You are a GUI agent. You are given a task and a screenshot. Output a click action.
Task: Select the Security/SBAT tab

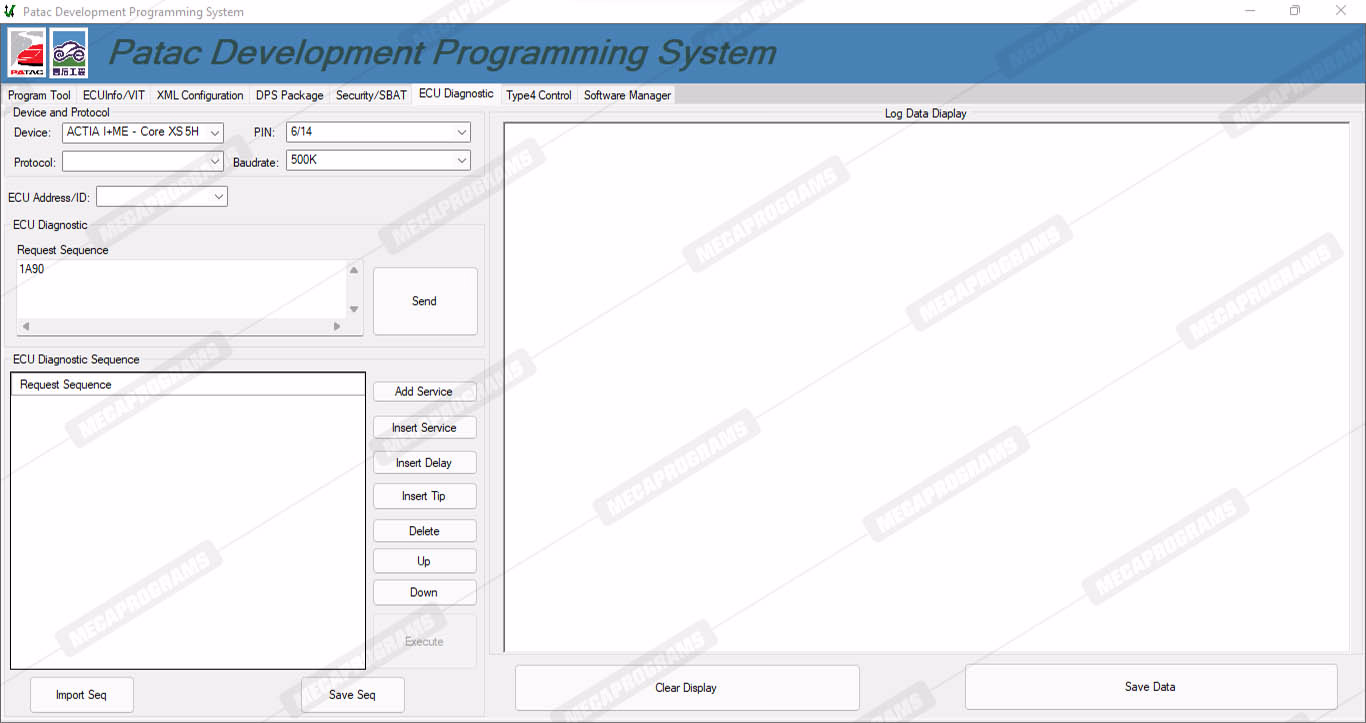point(371,95)
